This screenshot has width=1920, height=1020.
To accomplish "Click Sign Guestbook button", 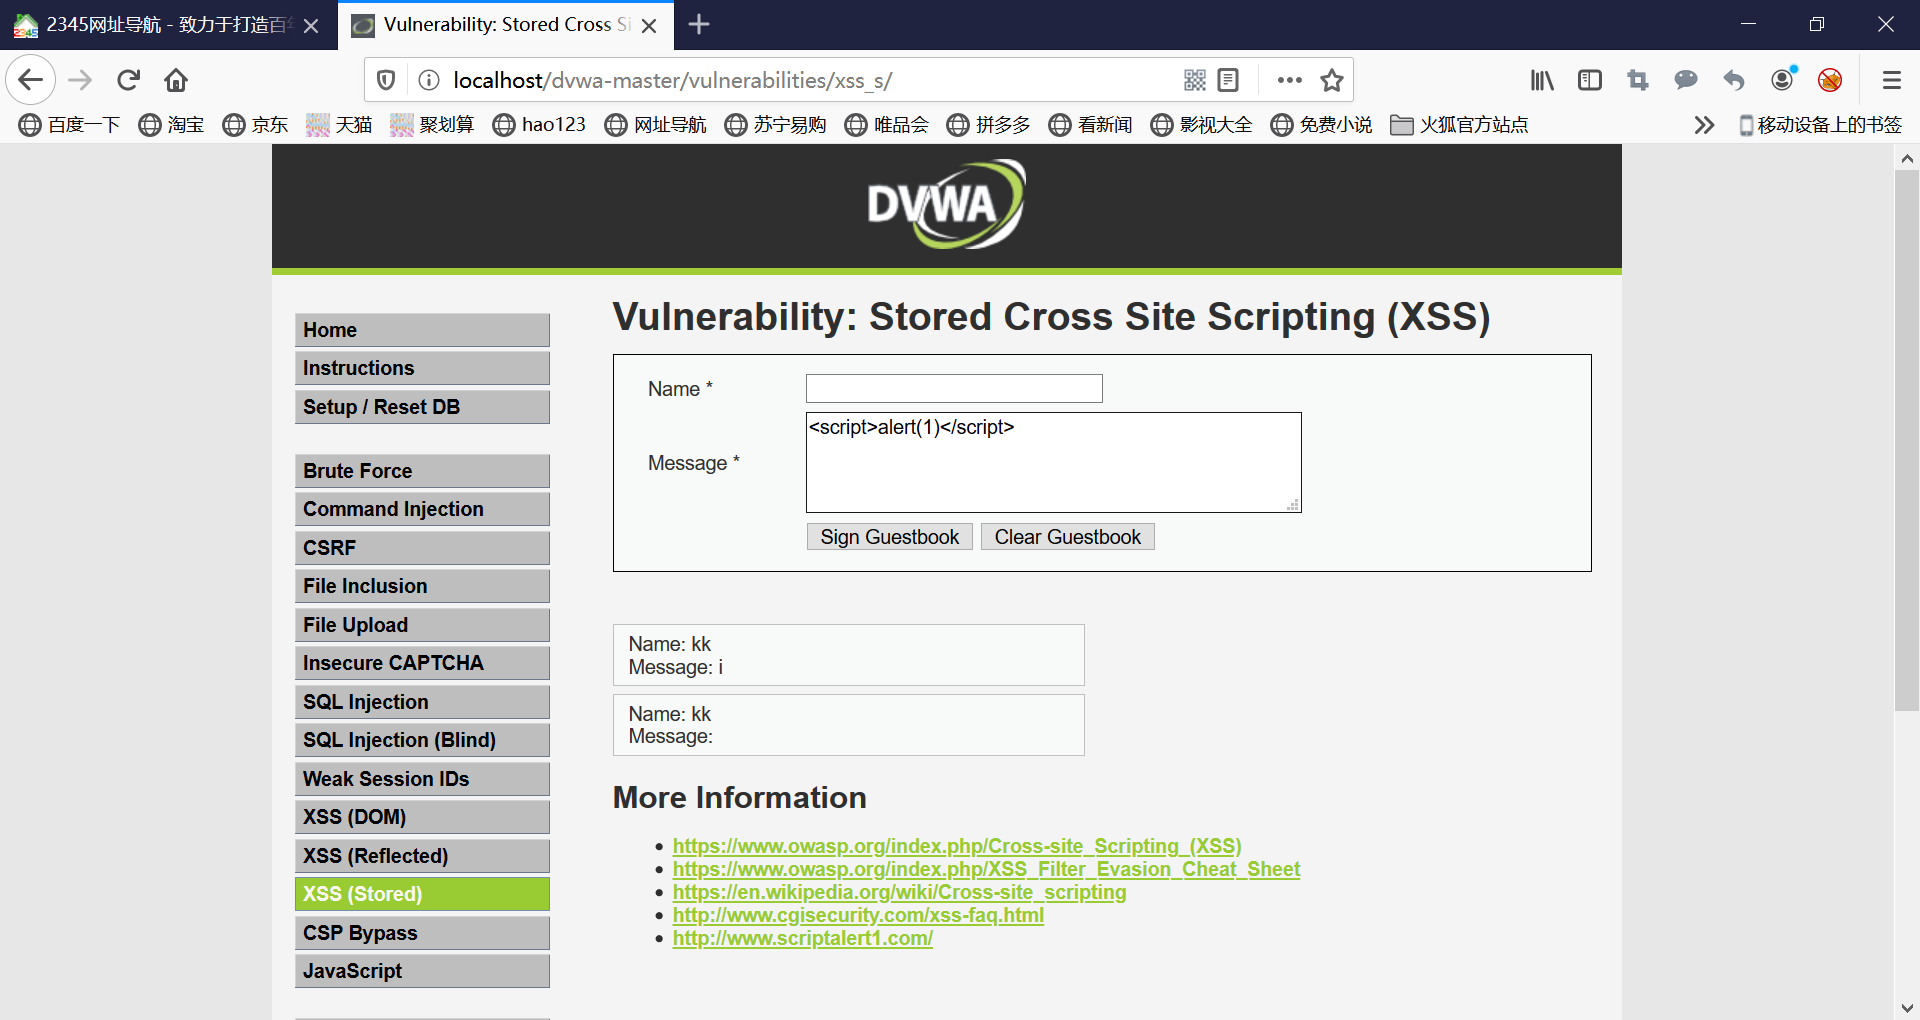I will [x=889, y=537].
